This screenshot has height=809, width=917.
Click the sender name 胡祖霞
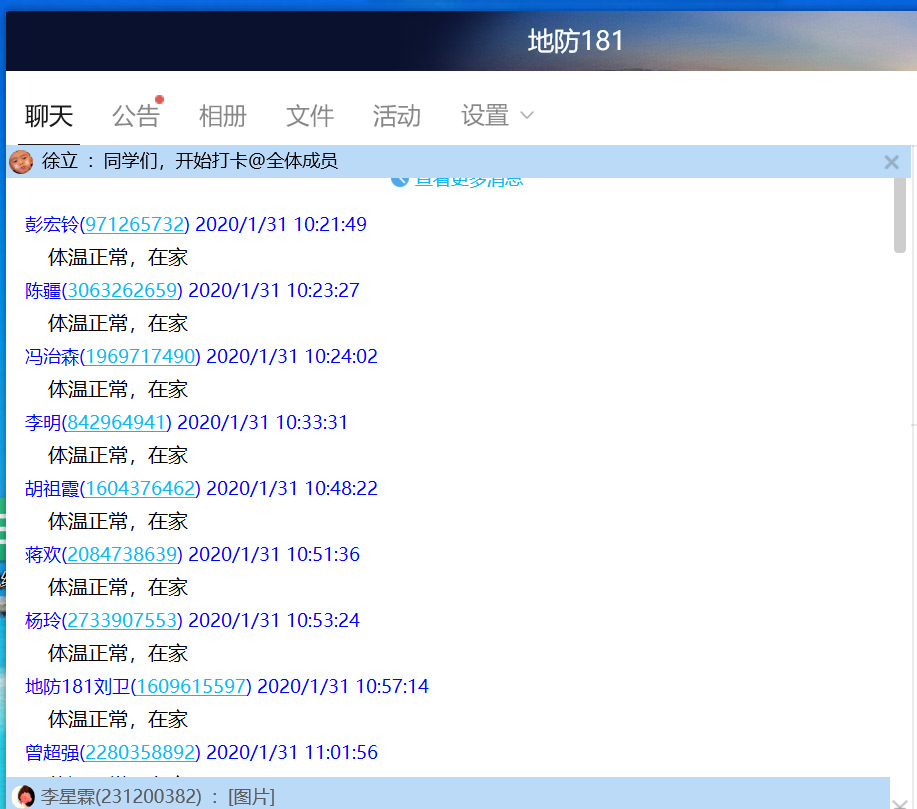(51, 489)
